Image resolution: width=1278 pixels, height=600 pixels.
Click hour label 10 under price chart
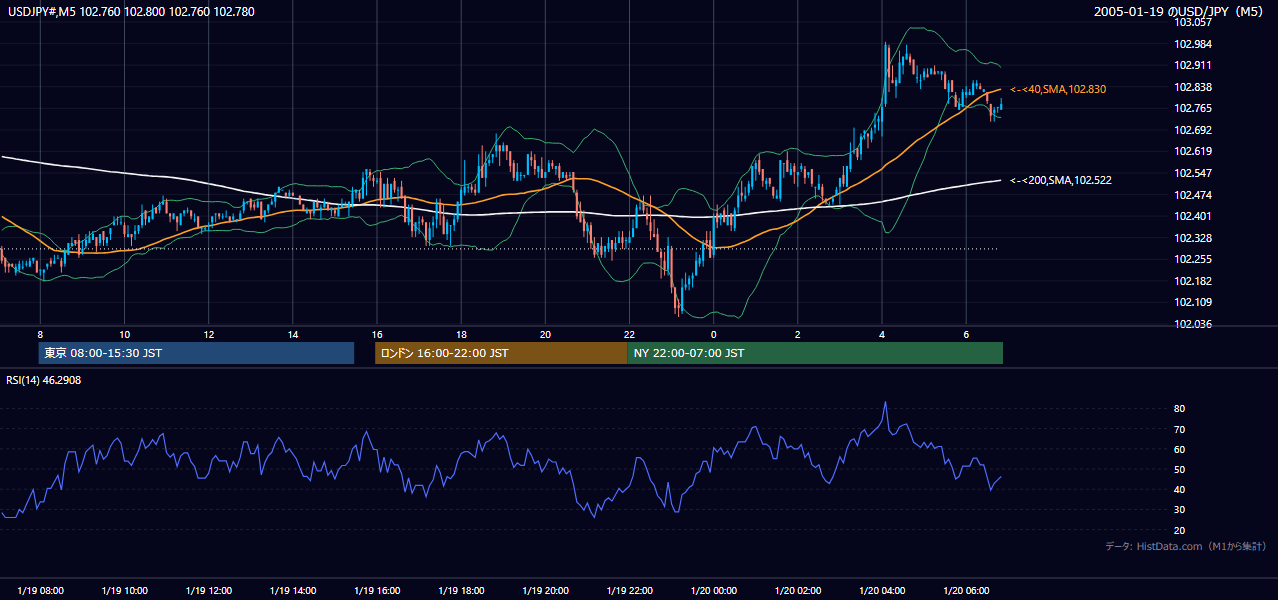pyautogui.click(x=124, y=334)
